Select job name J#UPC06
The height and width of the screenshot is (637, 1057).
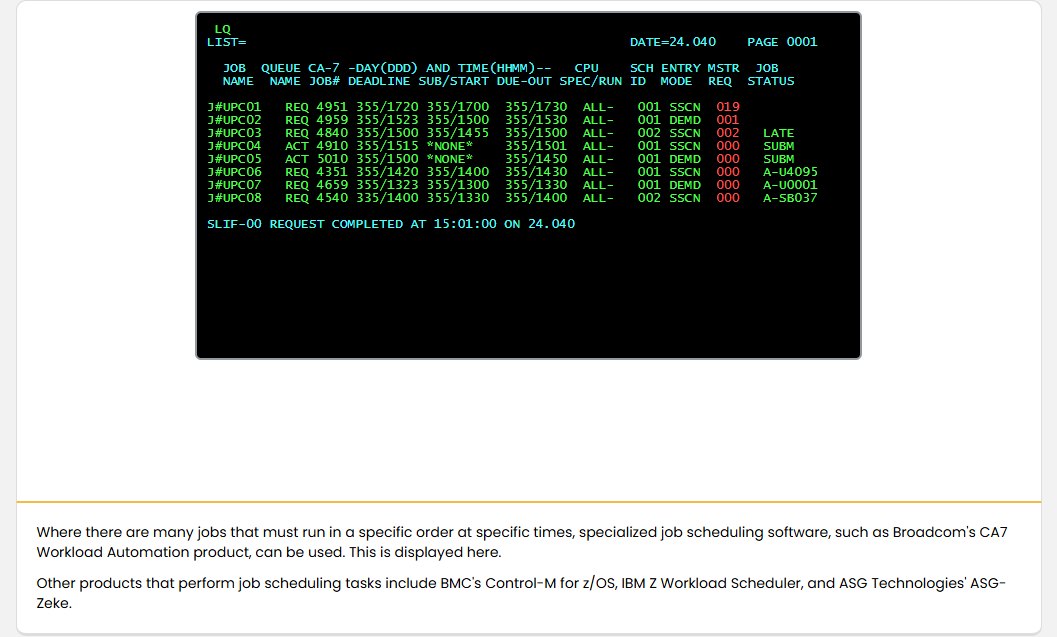[234, 172]
